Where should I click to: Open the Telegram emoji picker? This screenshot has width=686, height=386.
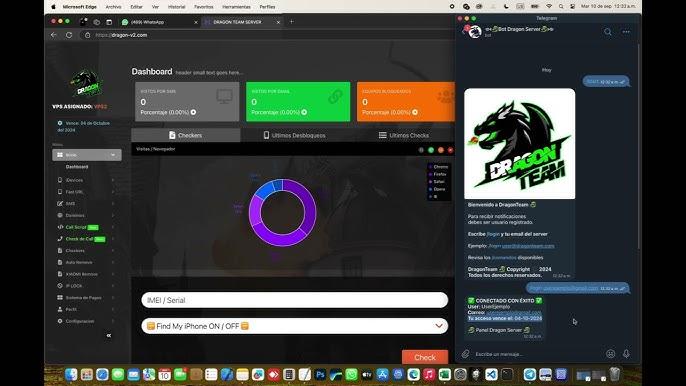(610, 354)
